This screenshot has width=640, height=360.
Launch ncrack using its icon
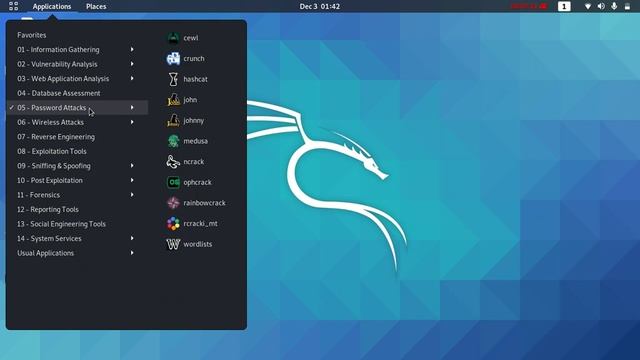[173, 162]
